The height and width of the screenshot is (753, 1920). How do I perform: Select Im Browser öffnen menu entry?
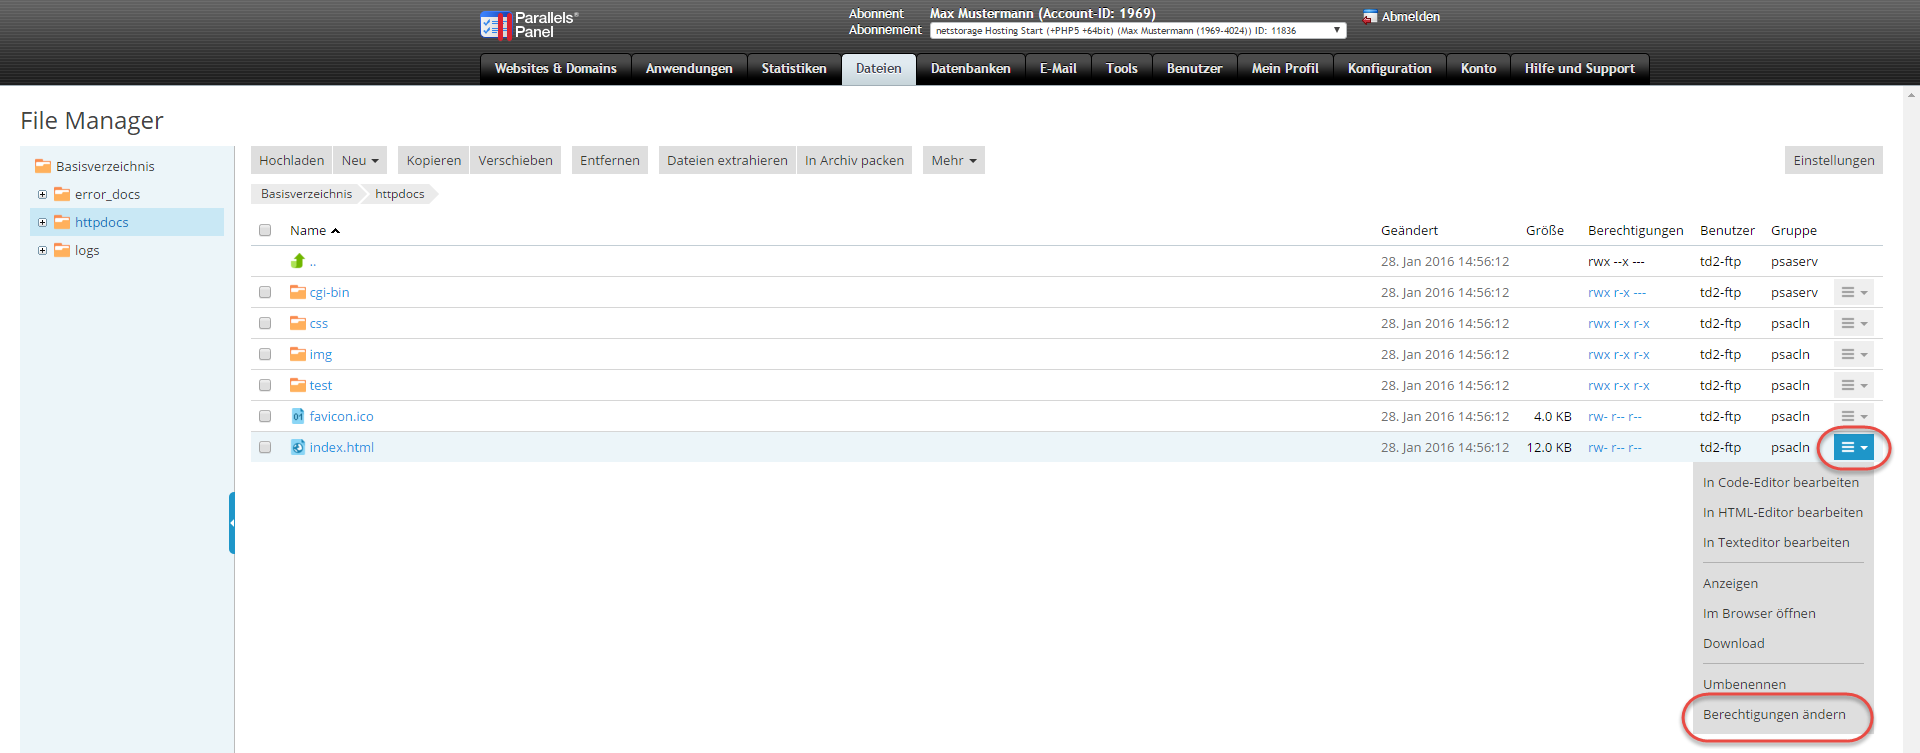coord(1759,613)
